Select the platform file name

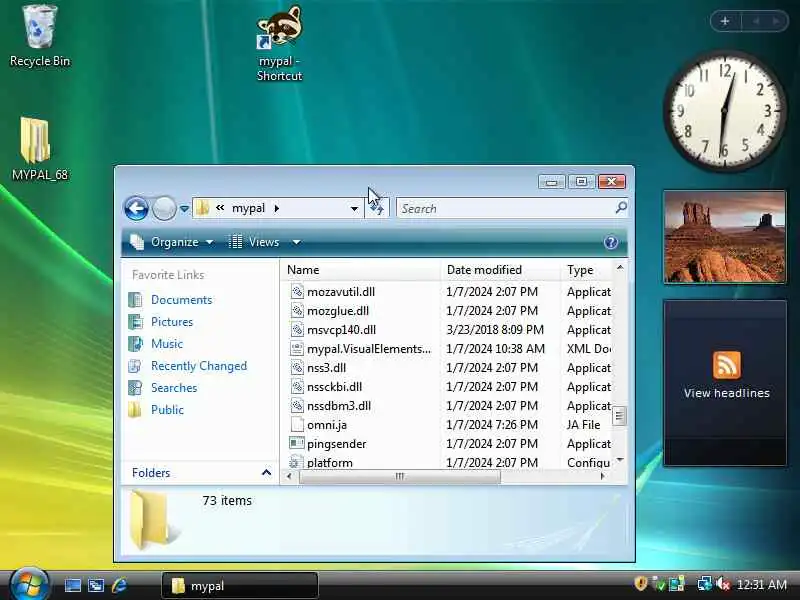330,463
